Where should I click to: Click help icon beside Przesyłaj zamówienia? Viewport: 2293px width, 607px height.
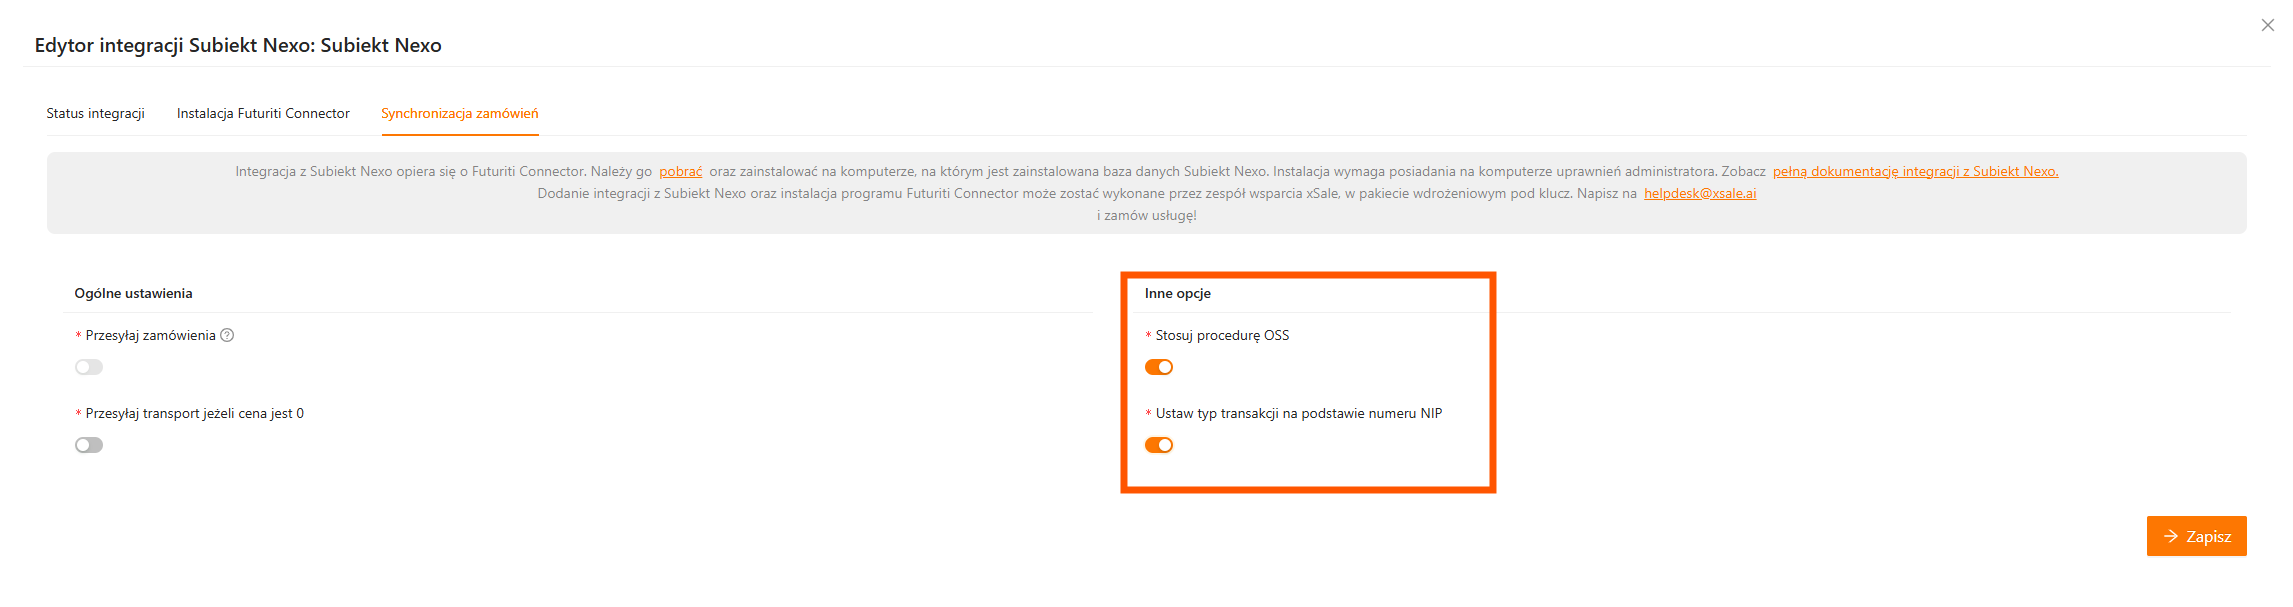coord(227,335)
